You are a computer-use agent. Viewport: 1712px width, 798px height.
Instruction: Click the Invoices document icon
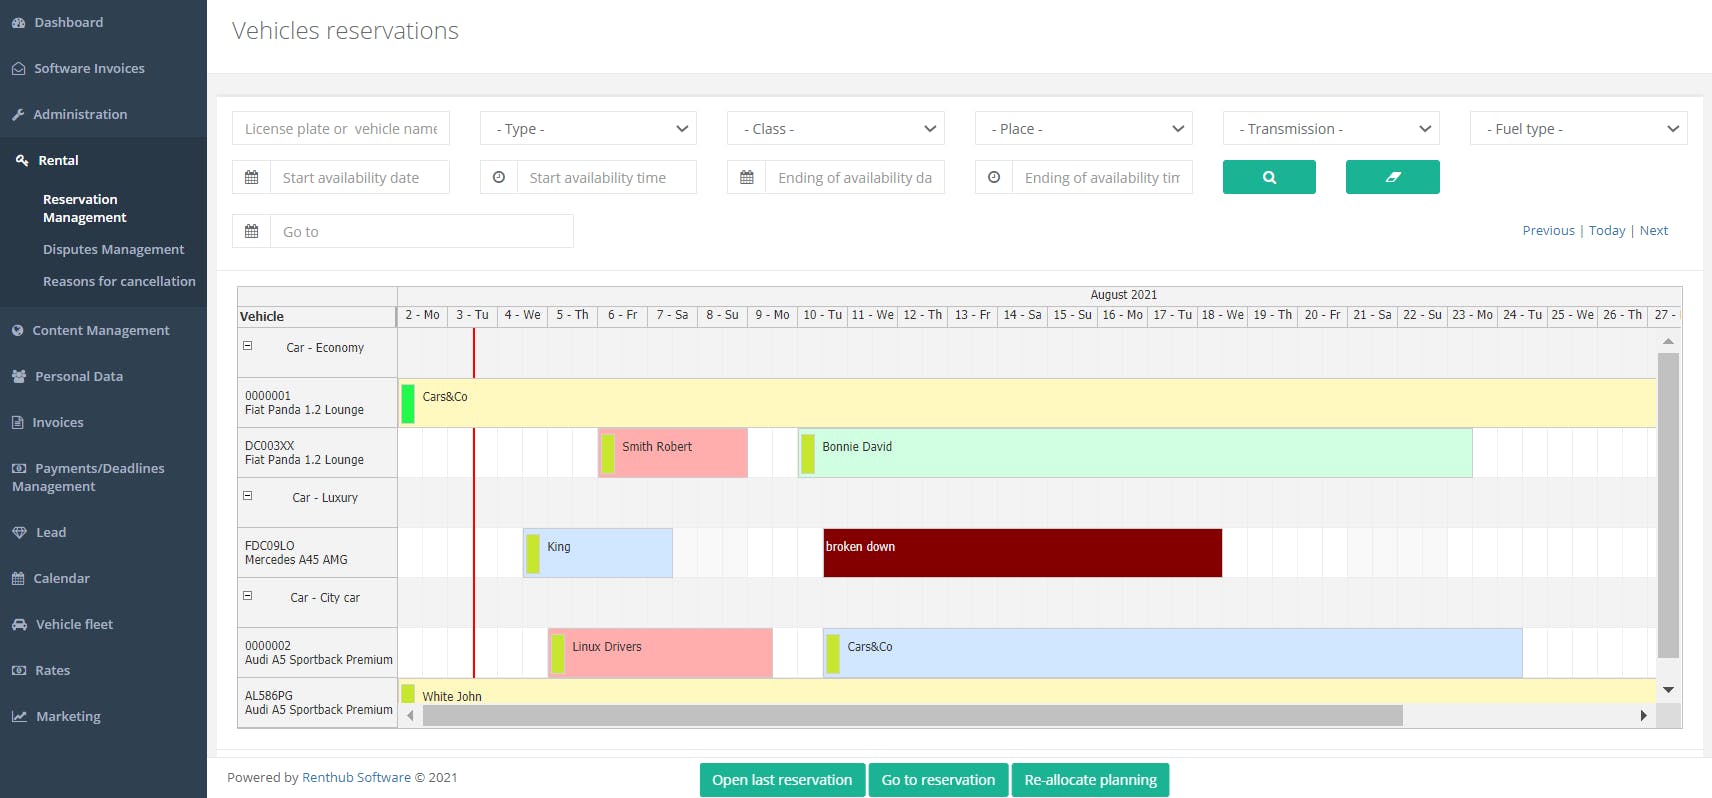click(x=17, y=423)
